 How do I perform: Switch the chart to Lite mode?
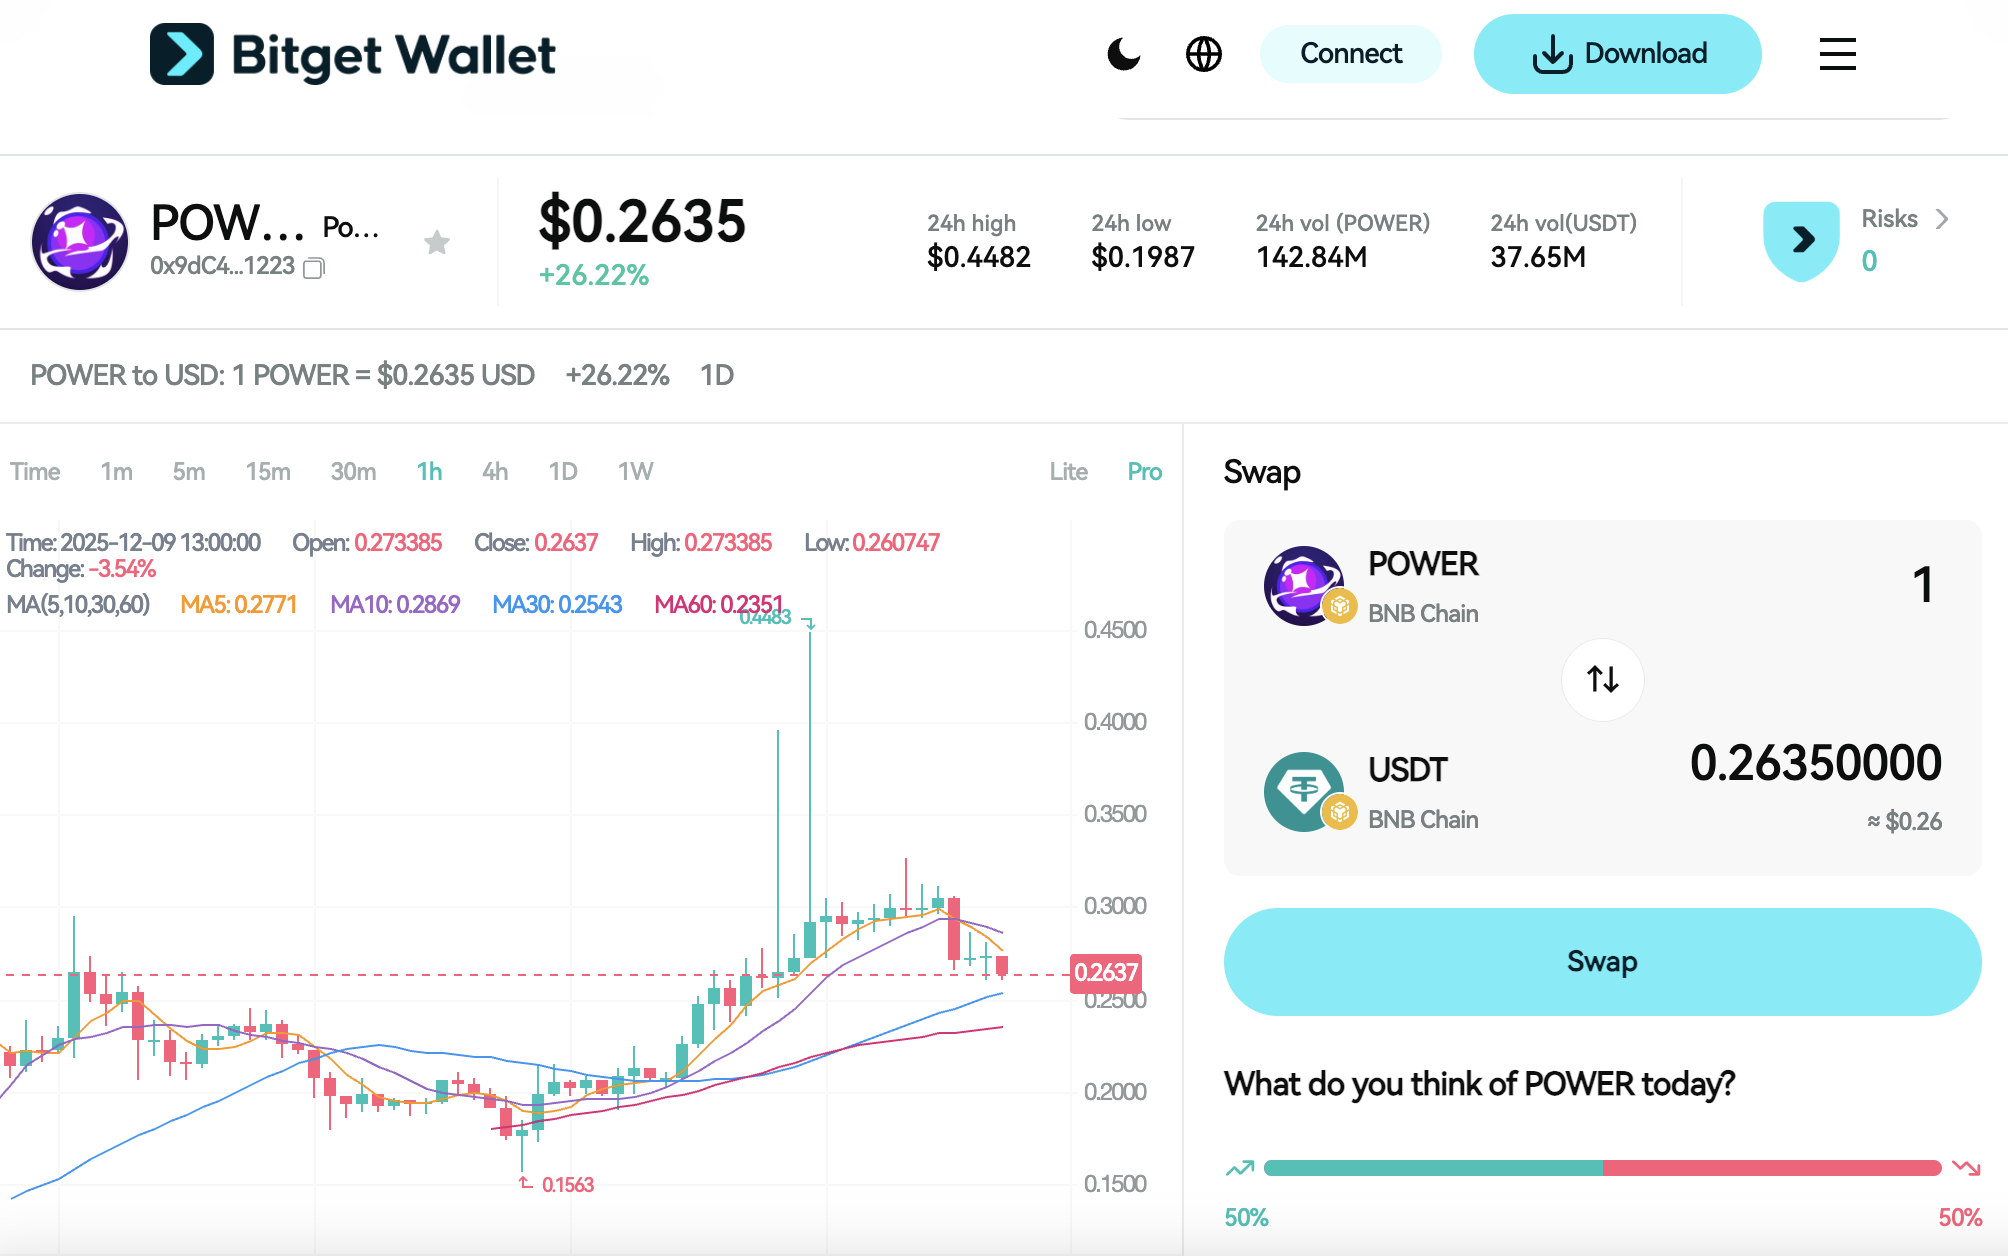tap(1069, 471)
